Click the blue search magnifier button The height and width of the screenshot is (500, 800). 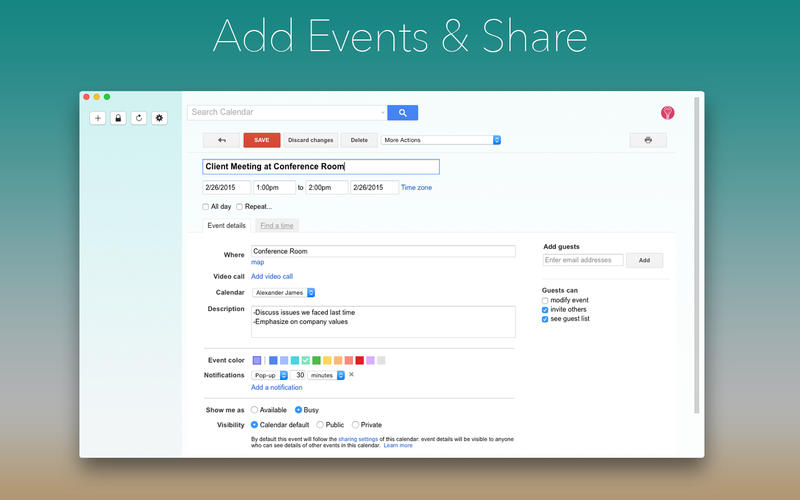coord(403,113)
